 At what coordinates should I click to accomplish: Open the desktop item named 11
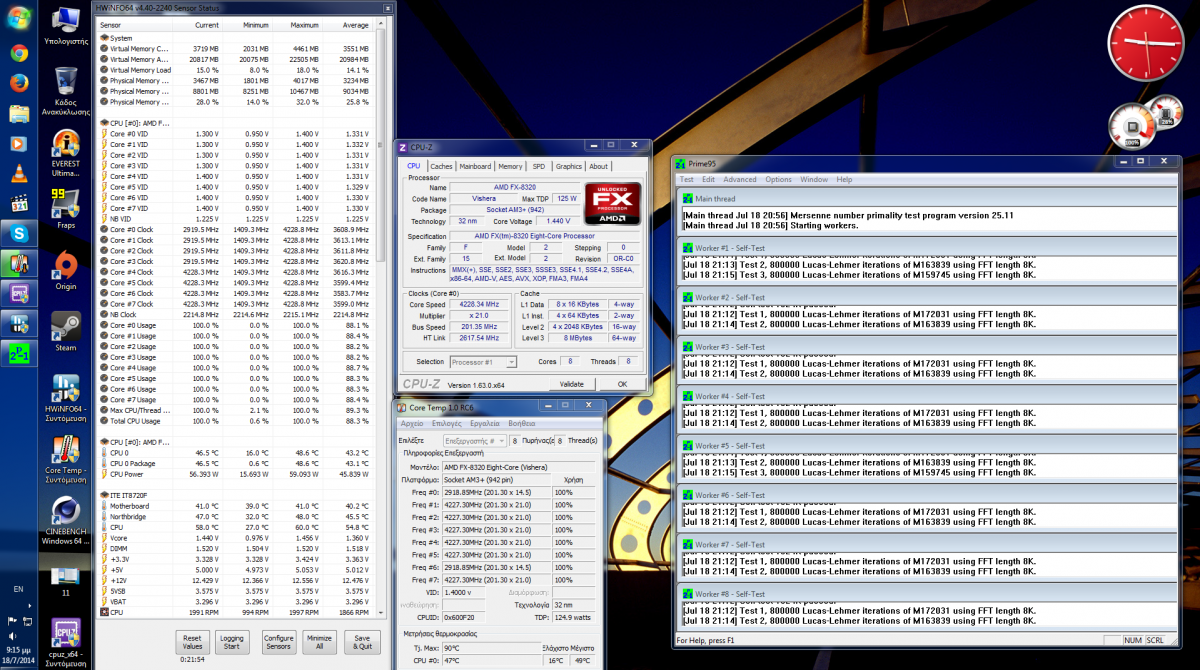(65, 581)
